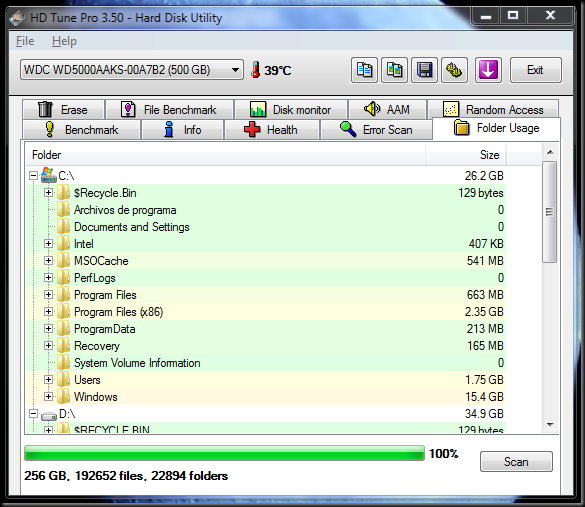585x507 pixels.
Task: Expand the Users folder node
Action: 48,379
